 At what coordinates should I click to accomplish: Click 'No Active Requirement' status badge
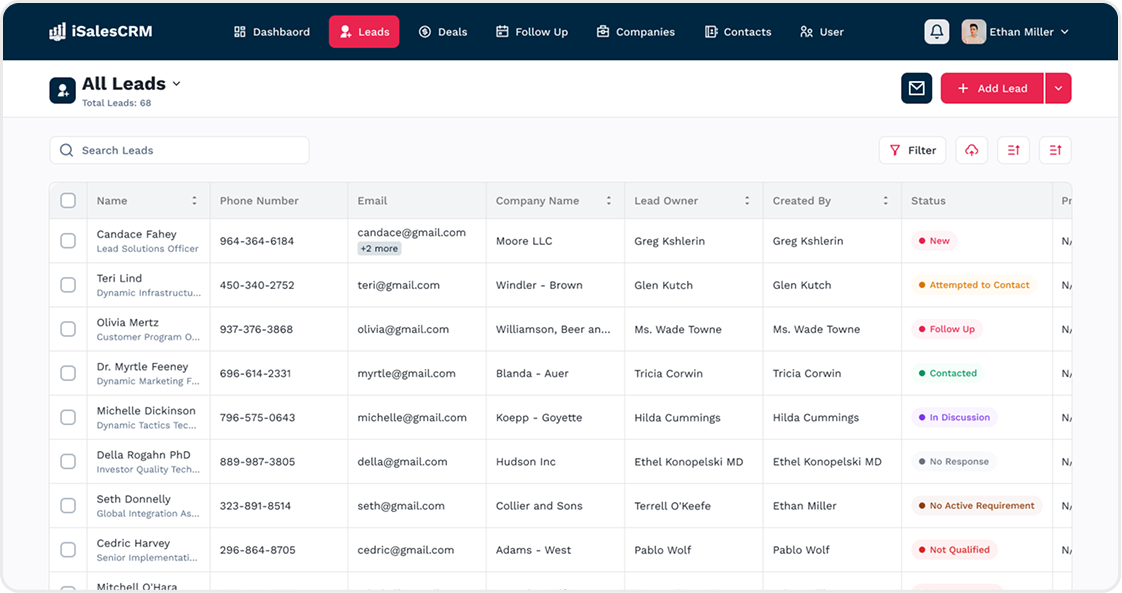(977, 506)
